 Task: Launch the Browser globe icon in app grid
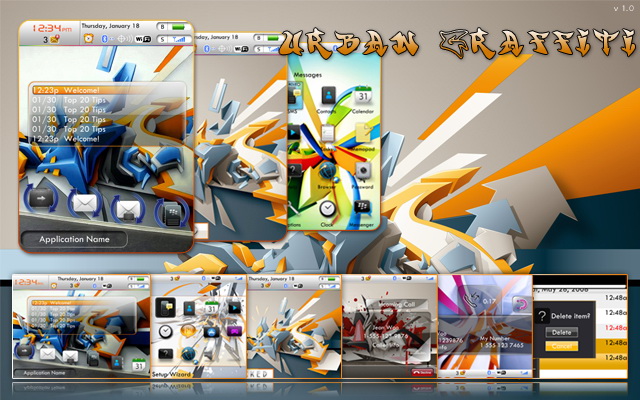(327, 171)
